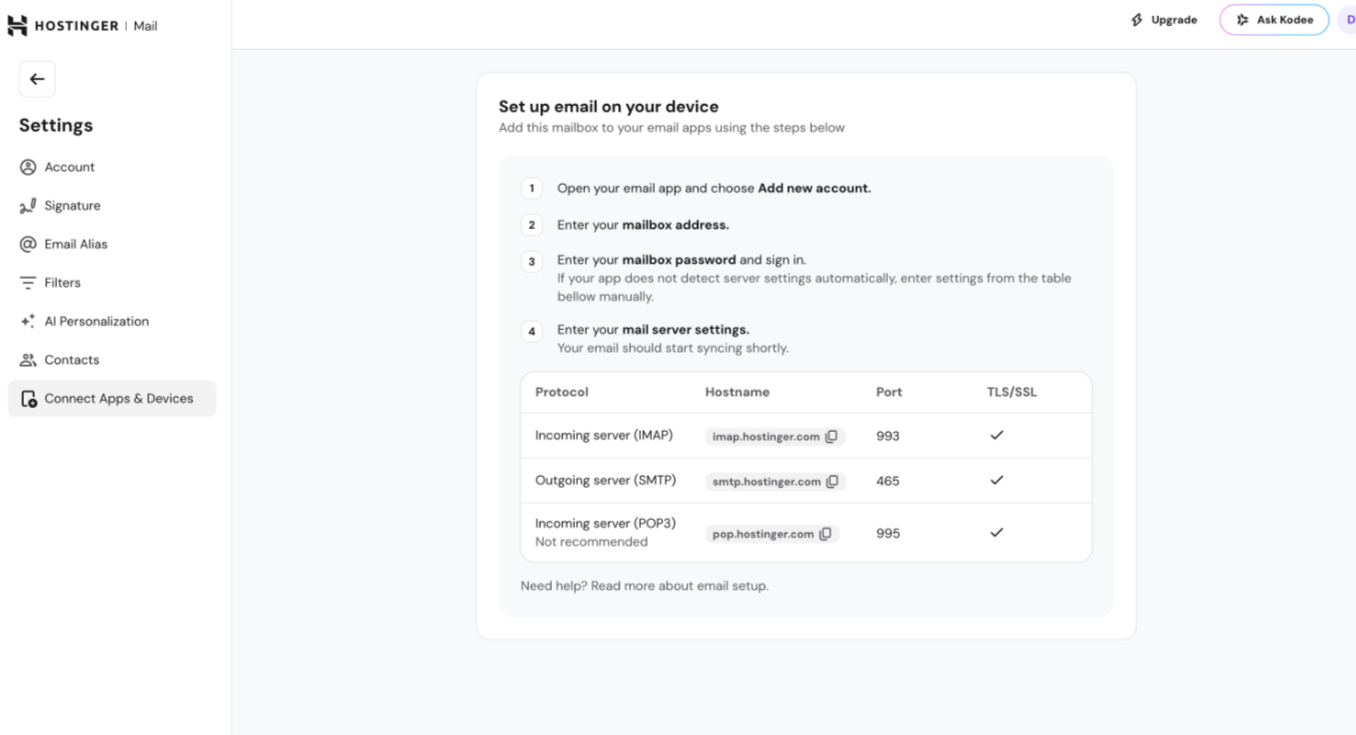The height and width of the screenshot is (735, 1356).
Task: Click the Filters lines icon
Action: (x=28, y=283)
